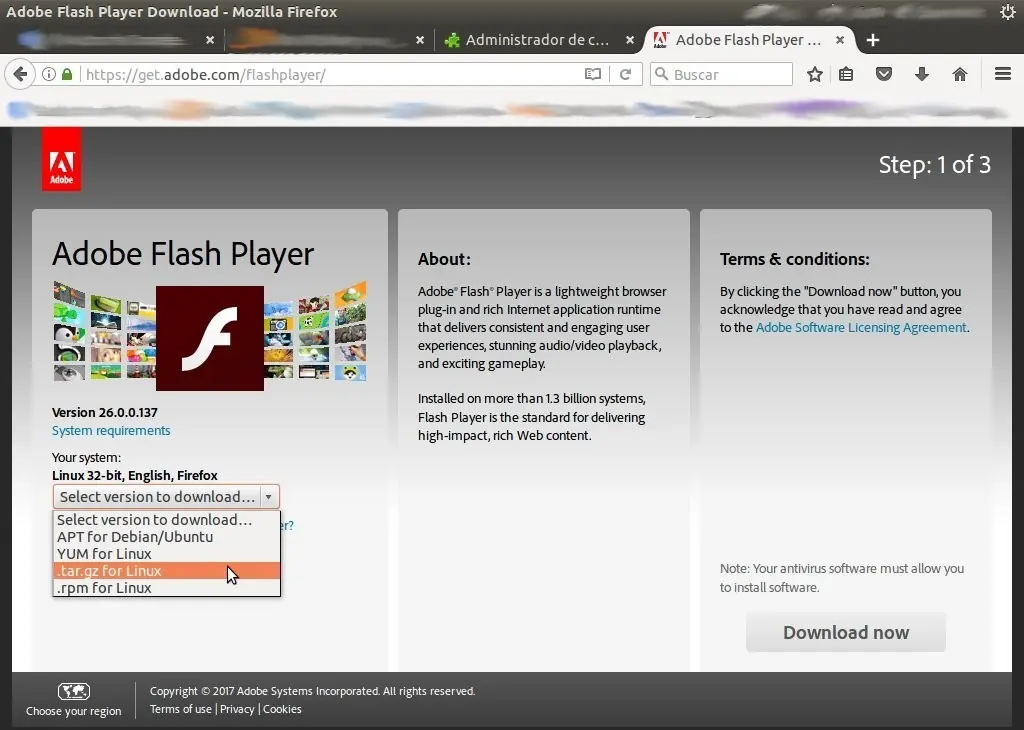Reload the page with the refresh icon
The height and width of the screenshot is (730, 1024).
tap(626, 74)
